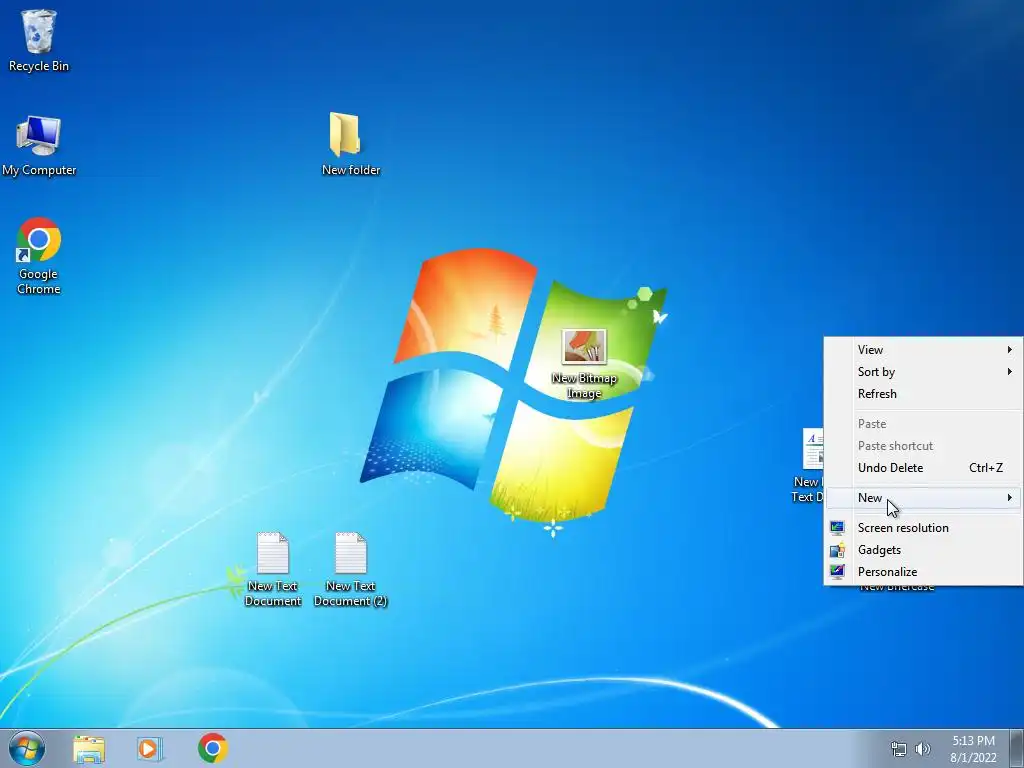Choose New in the context menu

pos(923,498)
